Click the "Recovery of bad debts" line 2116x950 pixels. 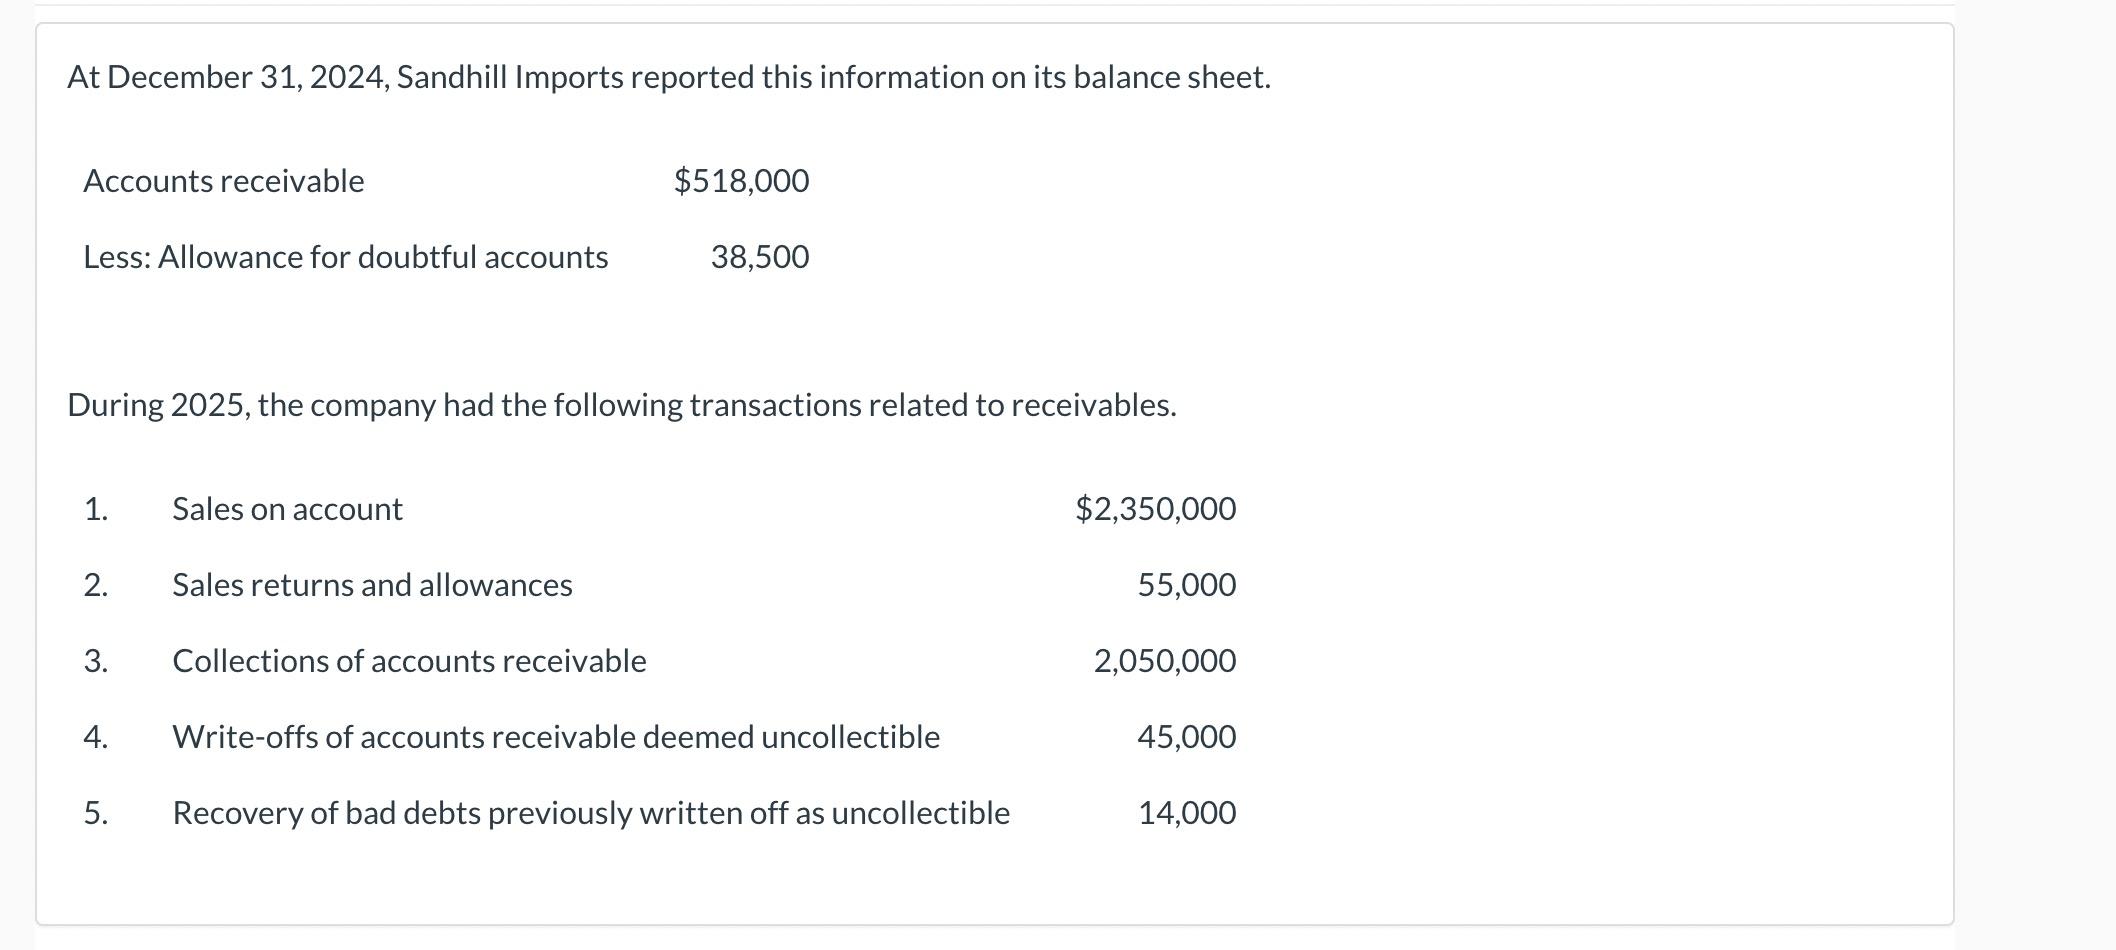pos(590,813)
